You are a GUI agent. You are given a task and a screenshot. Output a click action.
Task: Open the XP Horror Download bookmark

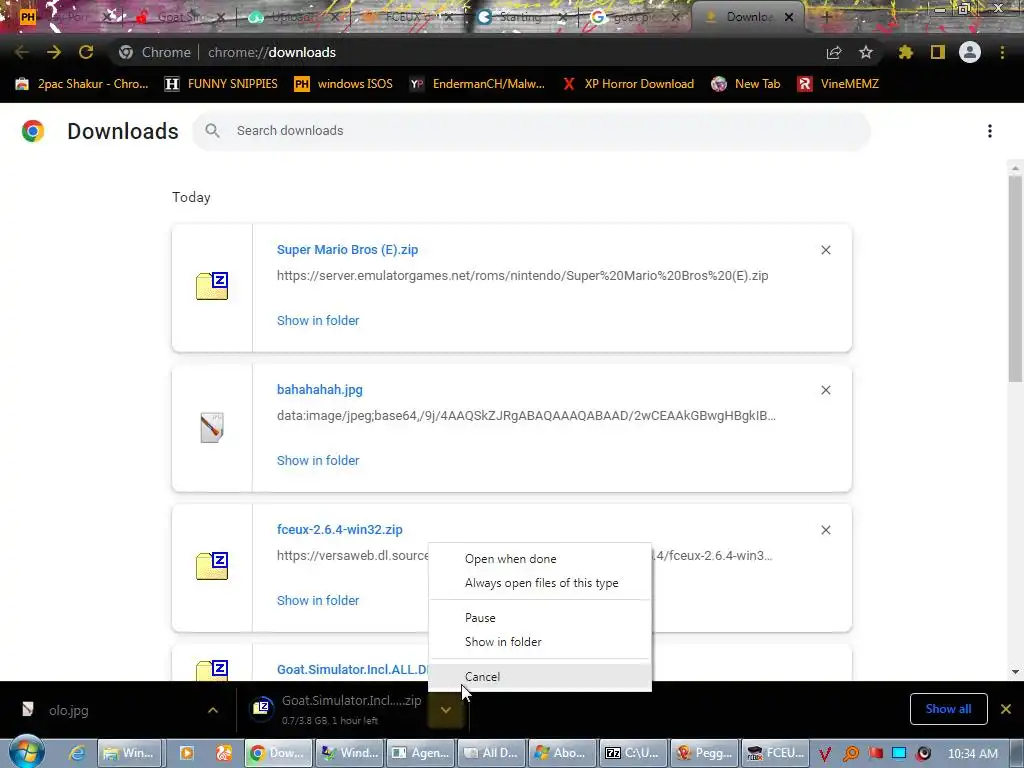[628, 84]
